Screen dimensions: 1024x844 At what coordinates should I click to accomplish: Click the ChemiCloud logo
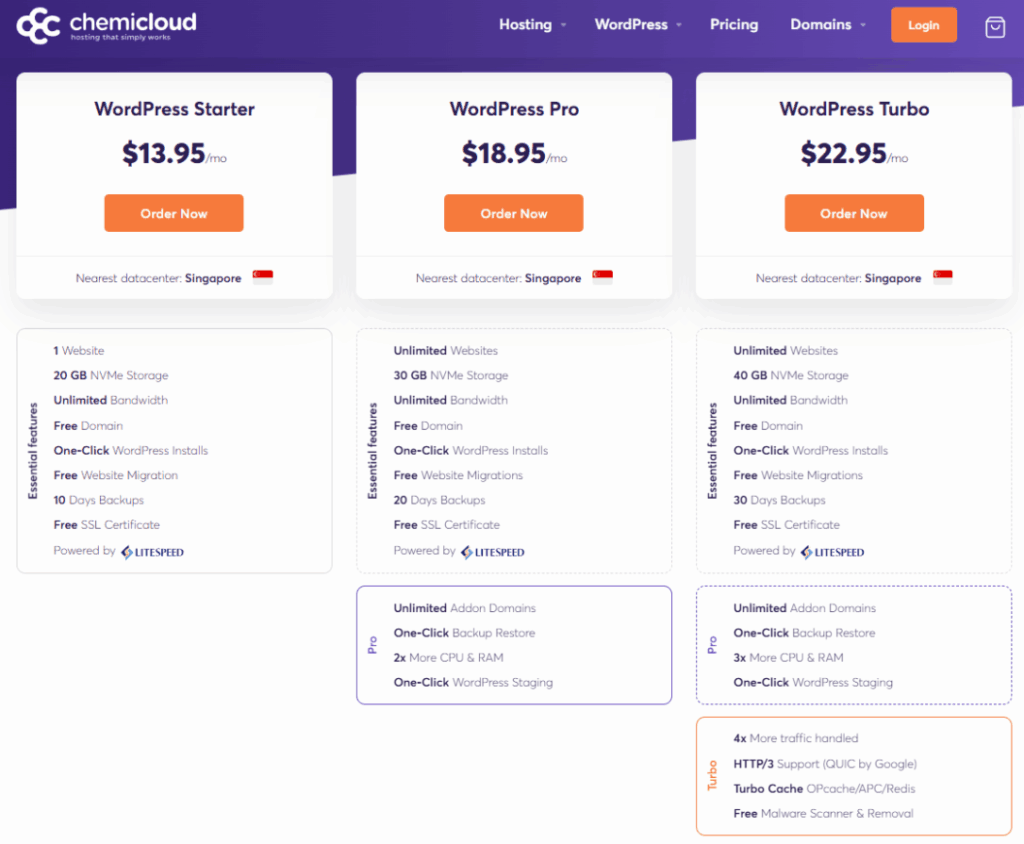point(107,25)
